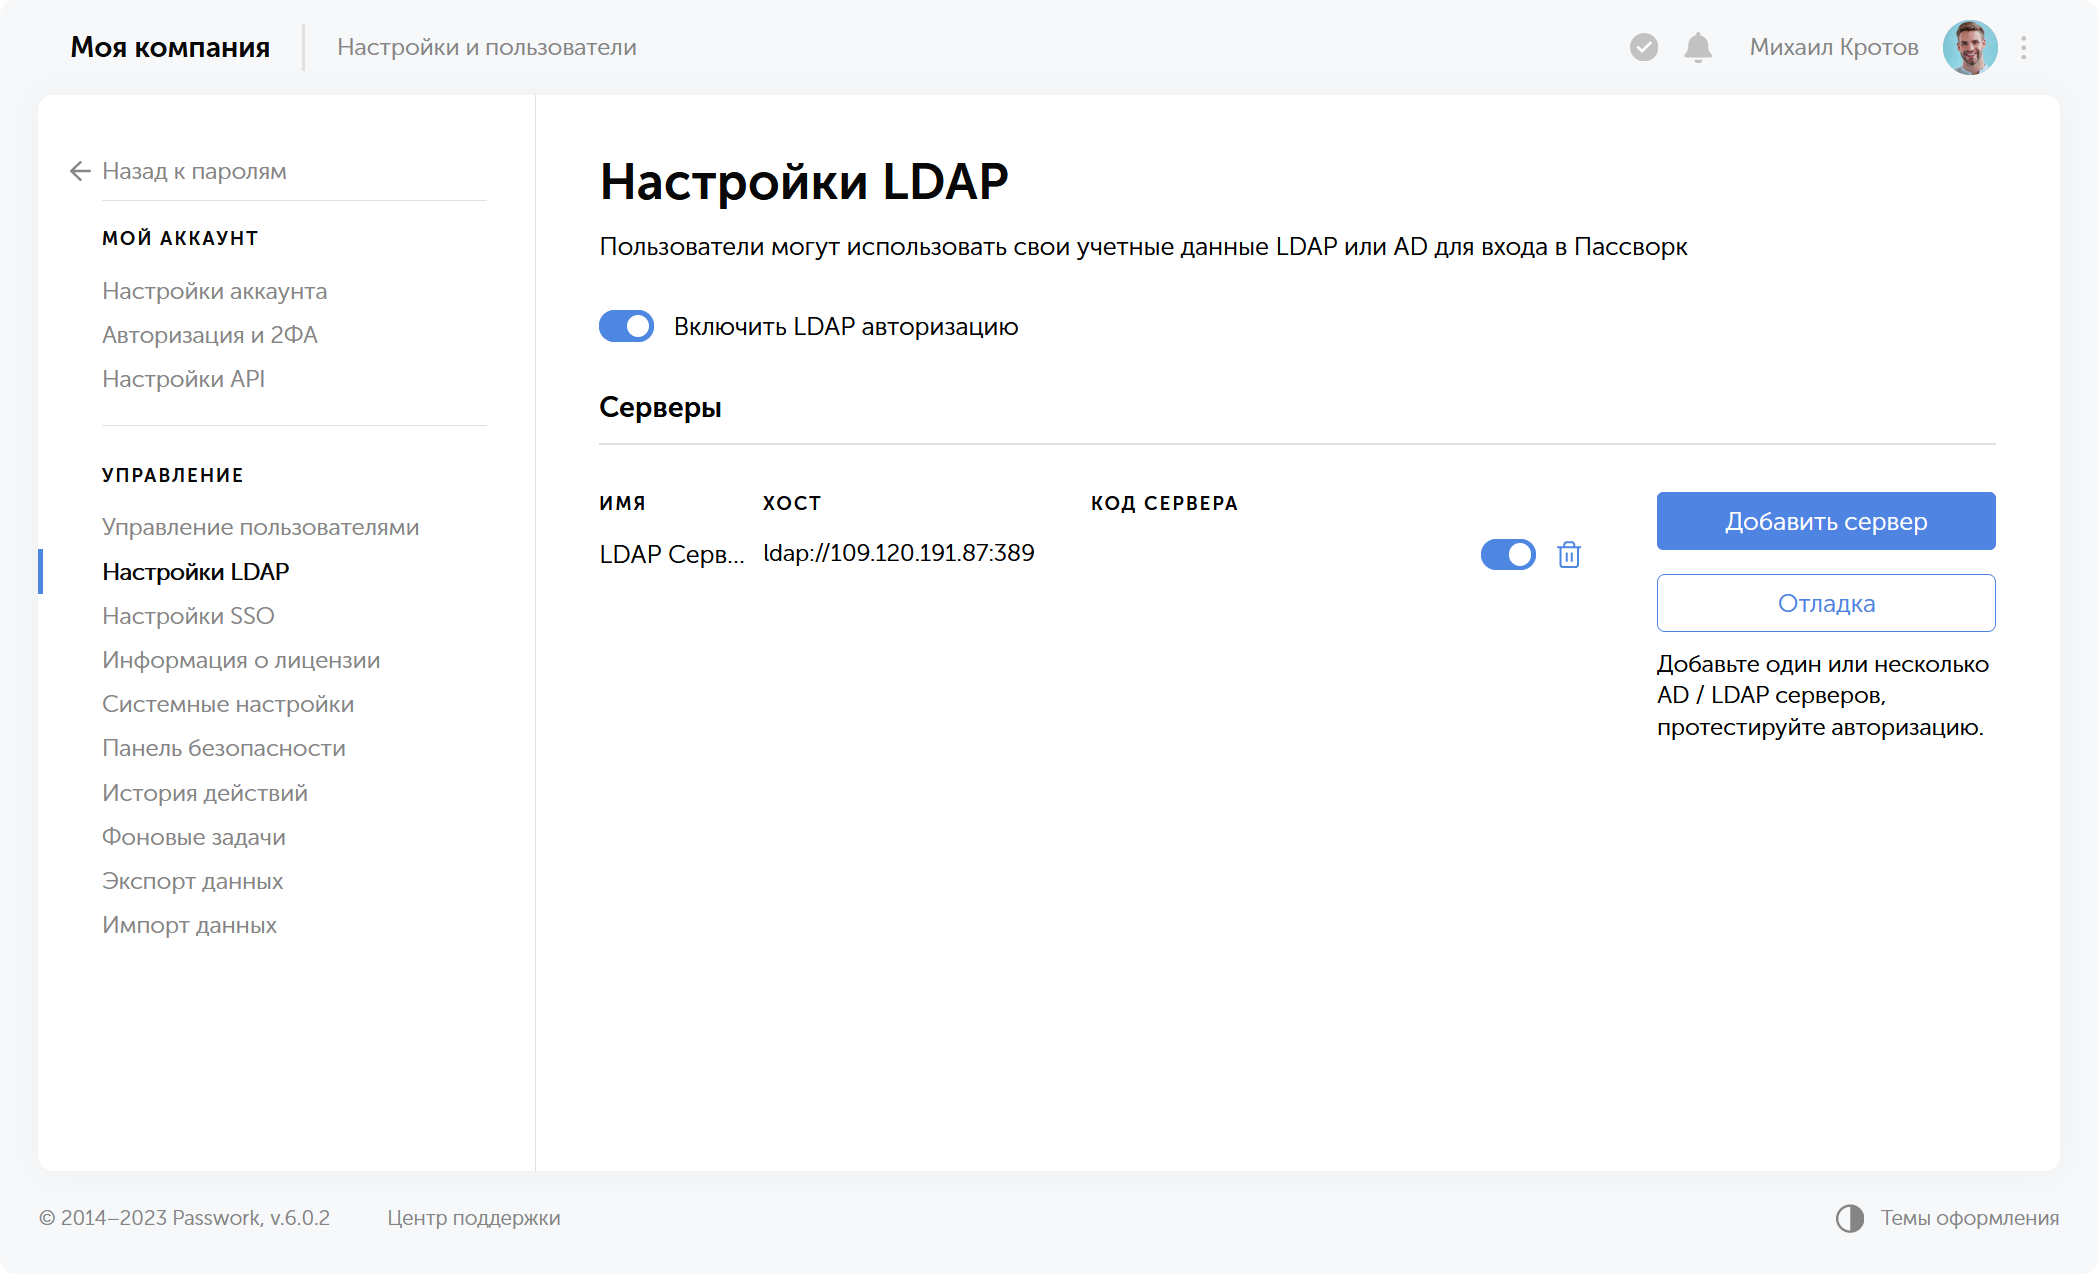This screenshot has width=2098, height=1274.
Task: Switch theme via Темы оформления icon
Action: point(1849,1218)
